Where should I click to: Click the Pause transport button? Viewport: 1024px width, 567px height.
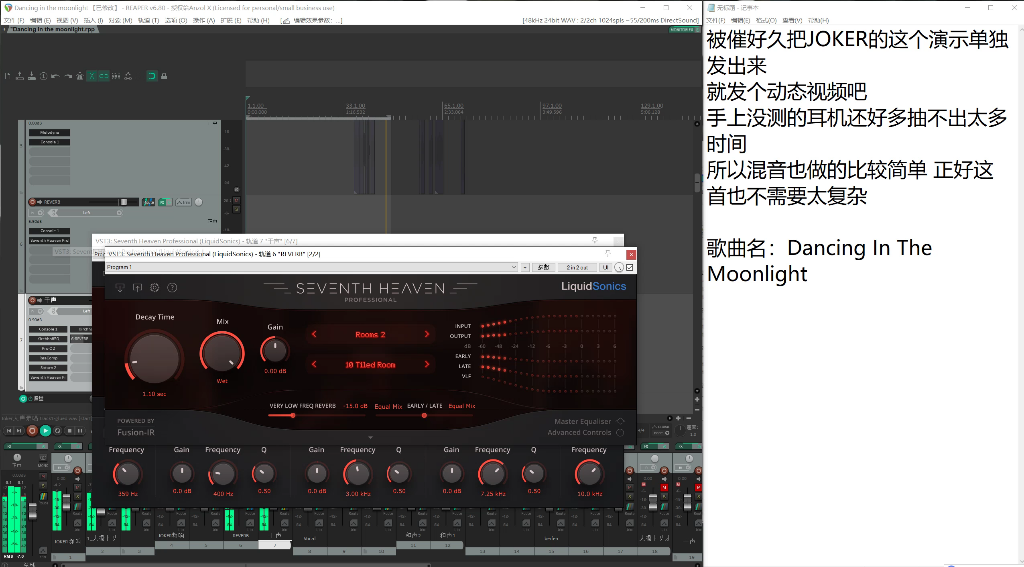[x=80, y=430]
